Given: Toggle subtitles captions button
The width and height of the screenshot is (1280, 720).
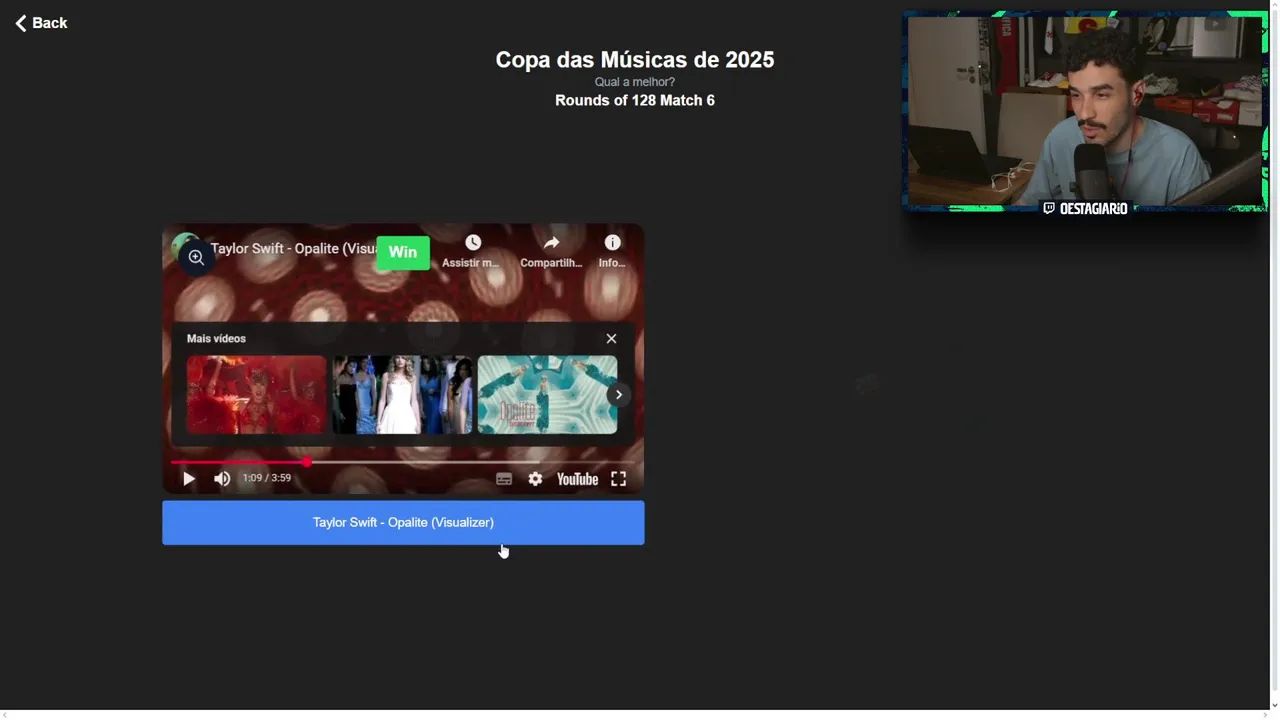Looking at the screenshot, I should click(x=504, y=479).
